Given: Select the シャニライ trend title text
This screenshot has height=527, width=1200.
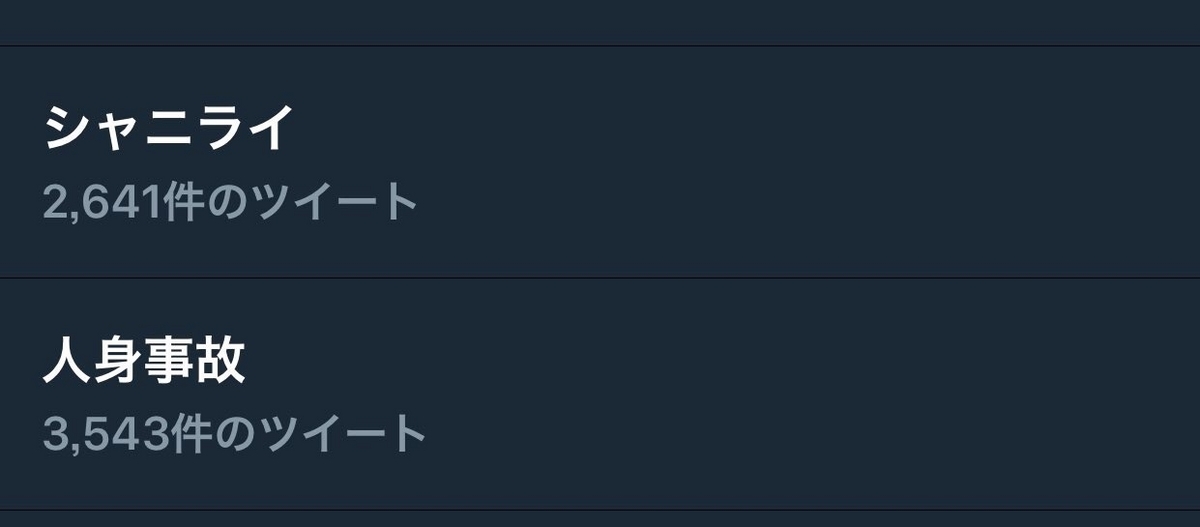Looking at the screenshot, I should click(x=169, y=128).
